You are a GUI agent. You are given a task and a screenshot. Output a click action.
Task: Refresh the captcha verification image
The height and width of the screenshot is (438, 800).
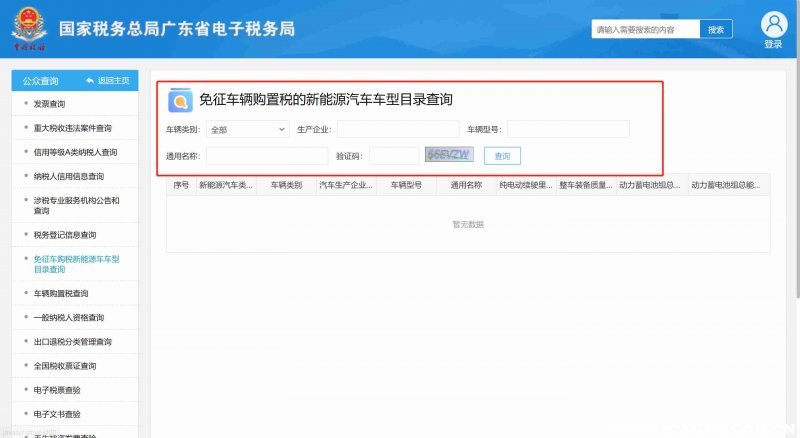448,155
